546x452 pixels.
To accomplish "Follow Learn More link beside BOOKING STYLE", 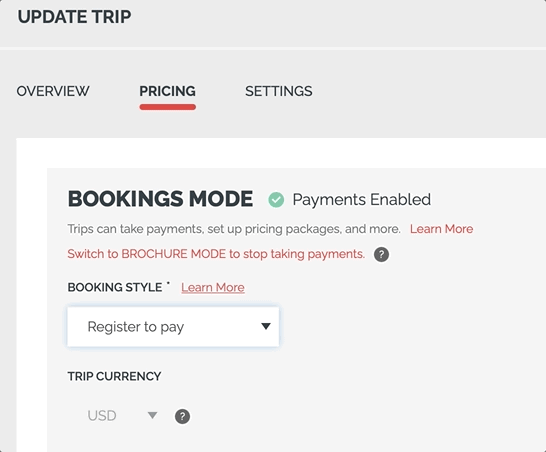I will (213, 287).
